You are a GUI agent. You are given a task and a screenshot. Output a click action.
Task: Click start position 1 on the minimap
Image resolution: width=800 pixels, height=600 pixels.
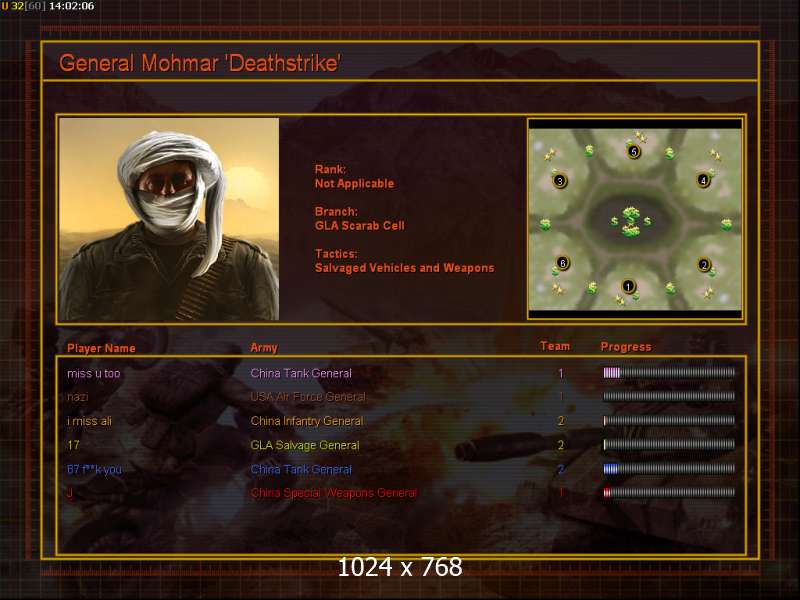tap(628, 286)
